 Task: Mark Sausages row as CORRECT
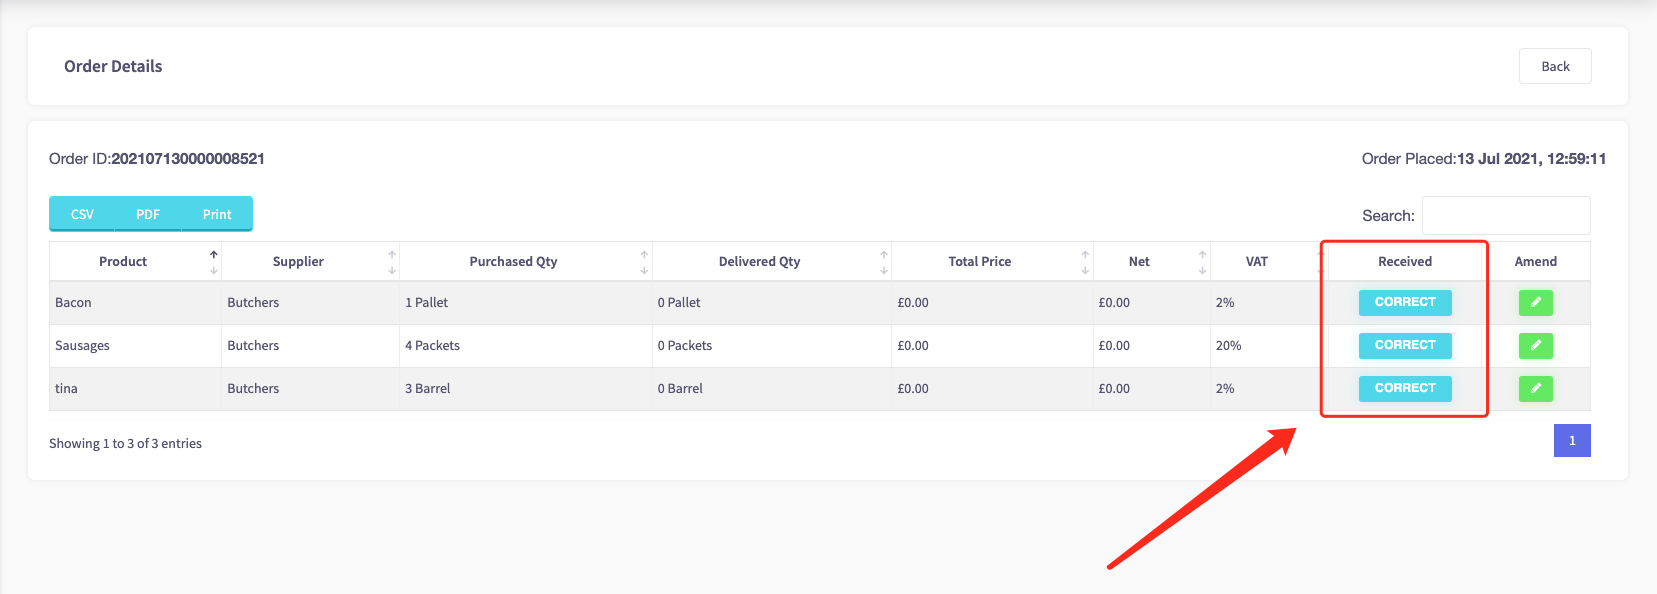click(x=1405, y=345)
